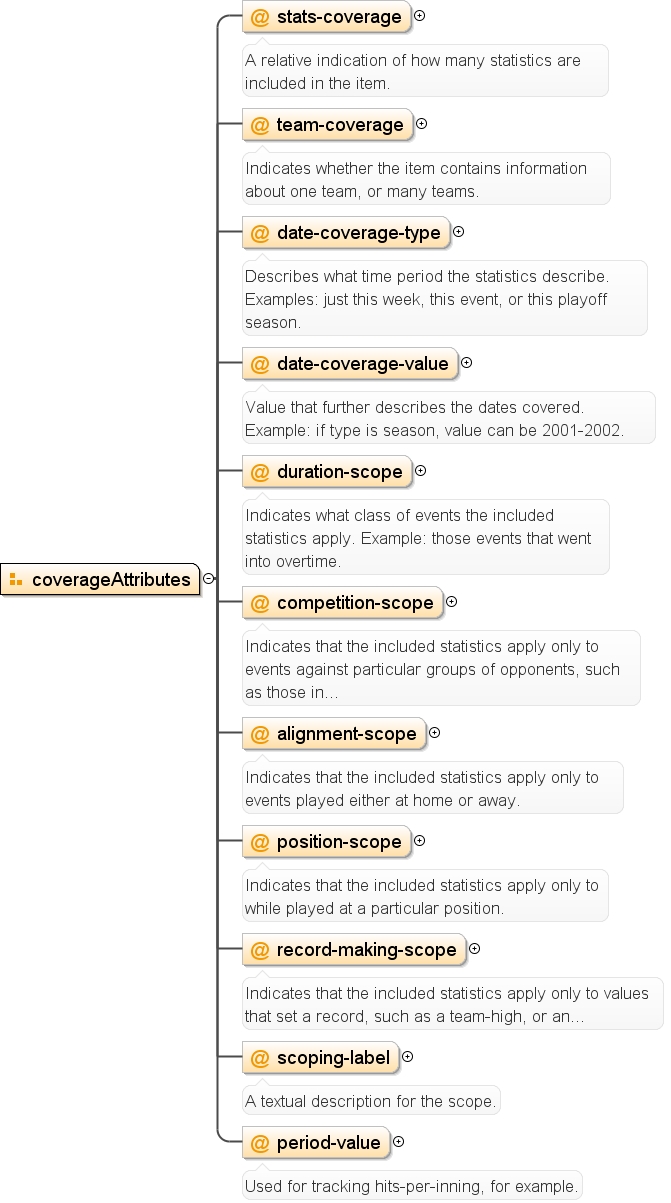Select the coverageAttributes root node label
671x1203 pixels.
tap(111, 580)
